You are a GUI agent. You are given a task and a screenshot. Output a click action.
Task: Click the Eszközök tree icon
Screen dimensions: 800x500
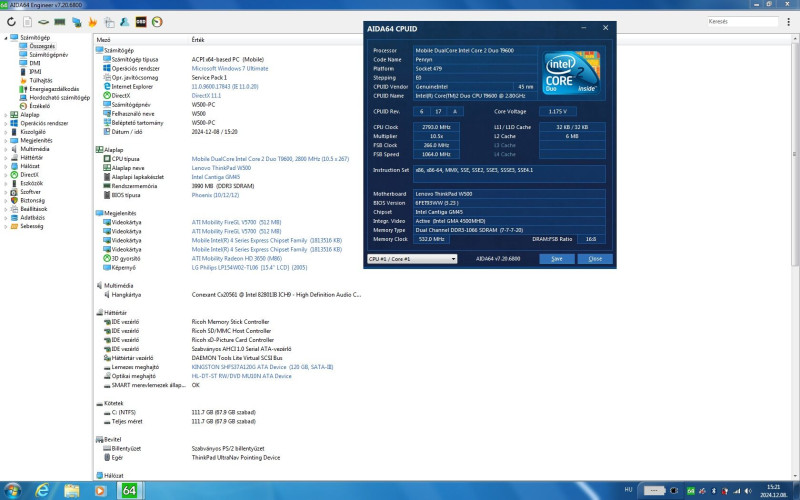coord(14,183)
